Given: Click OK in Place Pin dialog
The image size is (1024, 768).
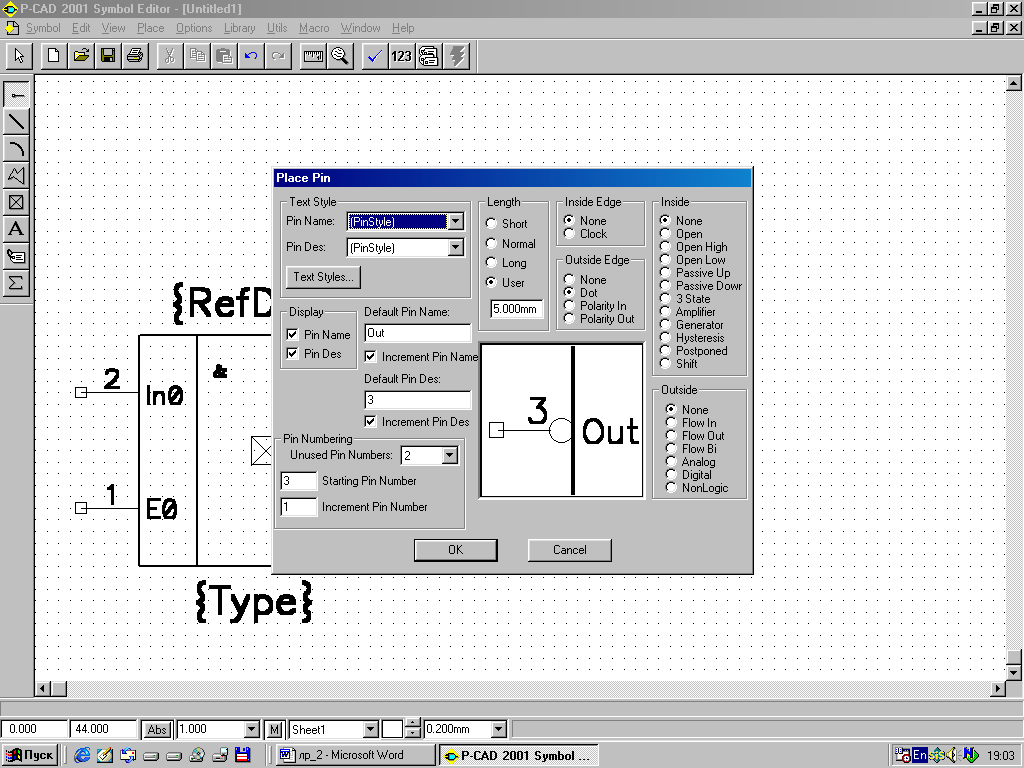Looking at the screenshot, I should tap(455, 550).
